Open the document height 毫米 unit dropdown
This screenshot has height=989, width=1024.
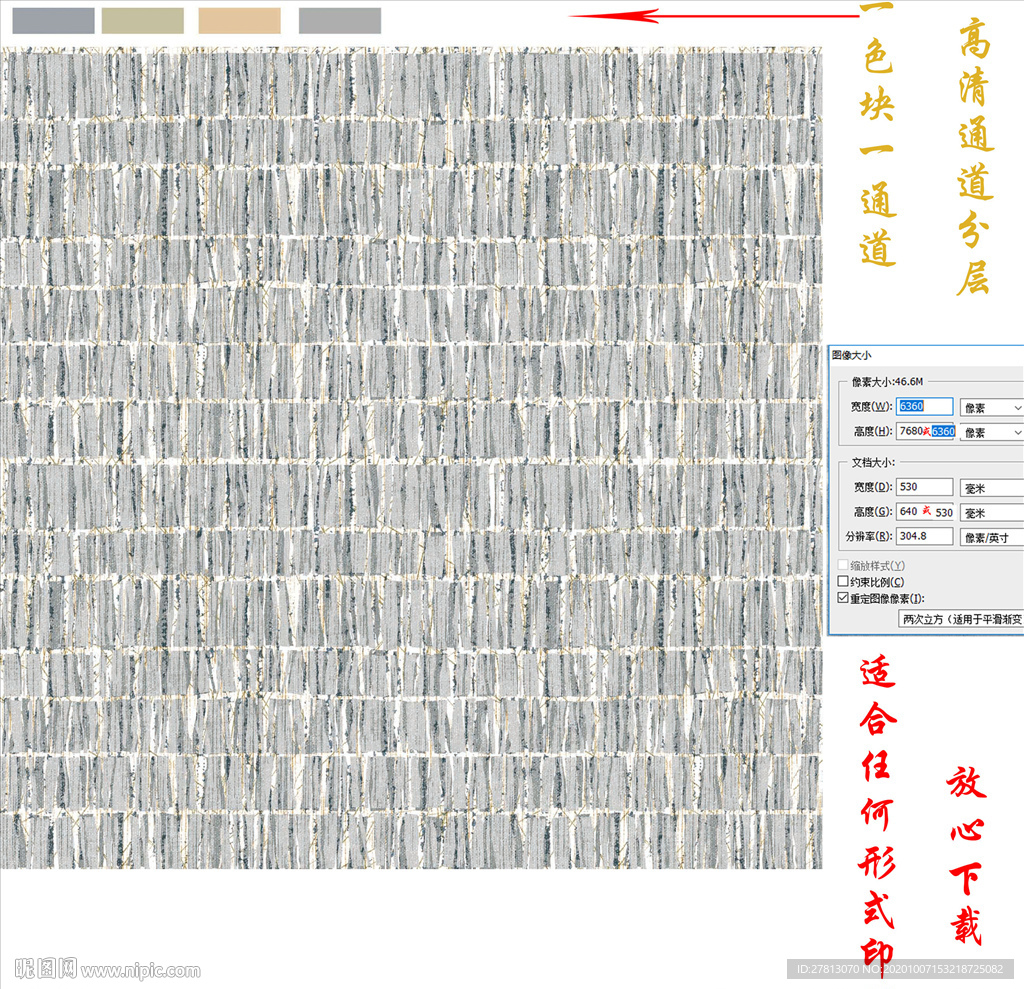click(x=991, y=512)
